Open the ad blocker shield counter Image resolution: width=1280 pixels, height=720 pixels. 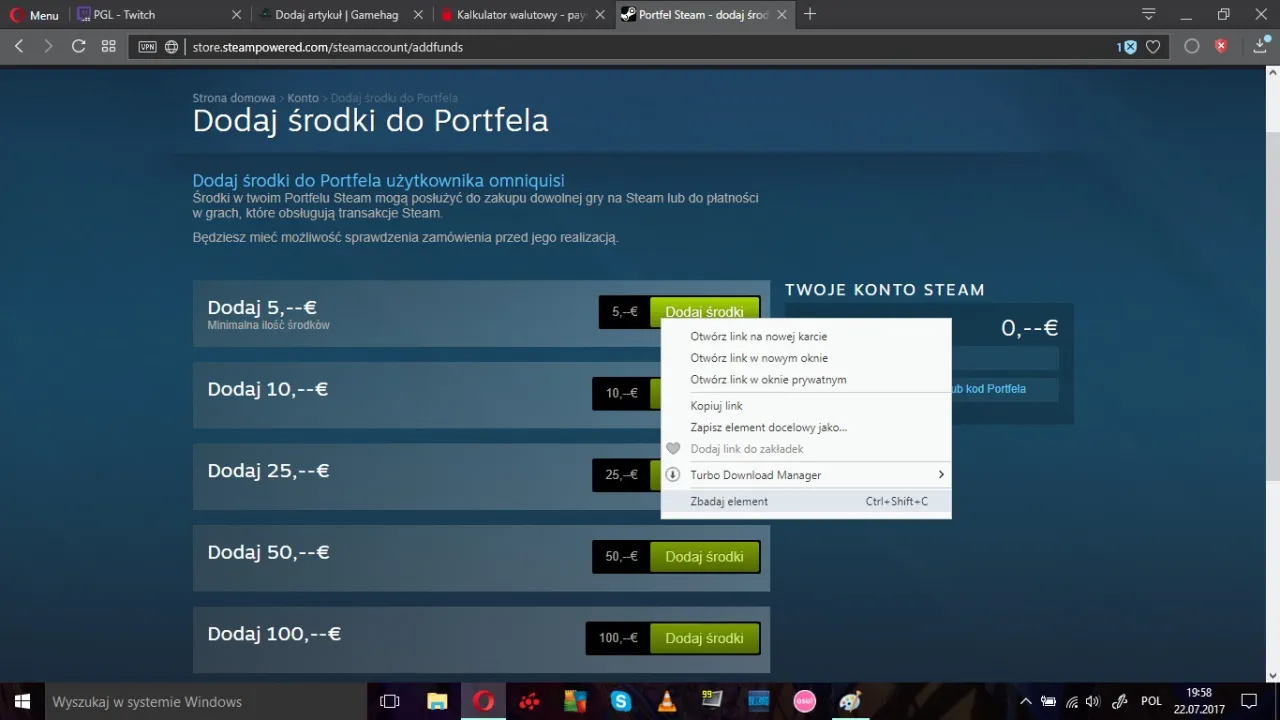click(x=1127, y=47)
